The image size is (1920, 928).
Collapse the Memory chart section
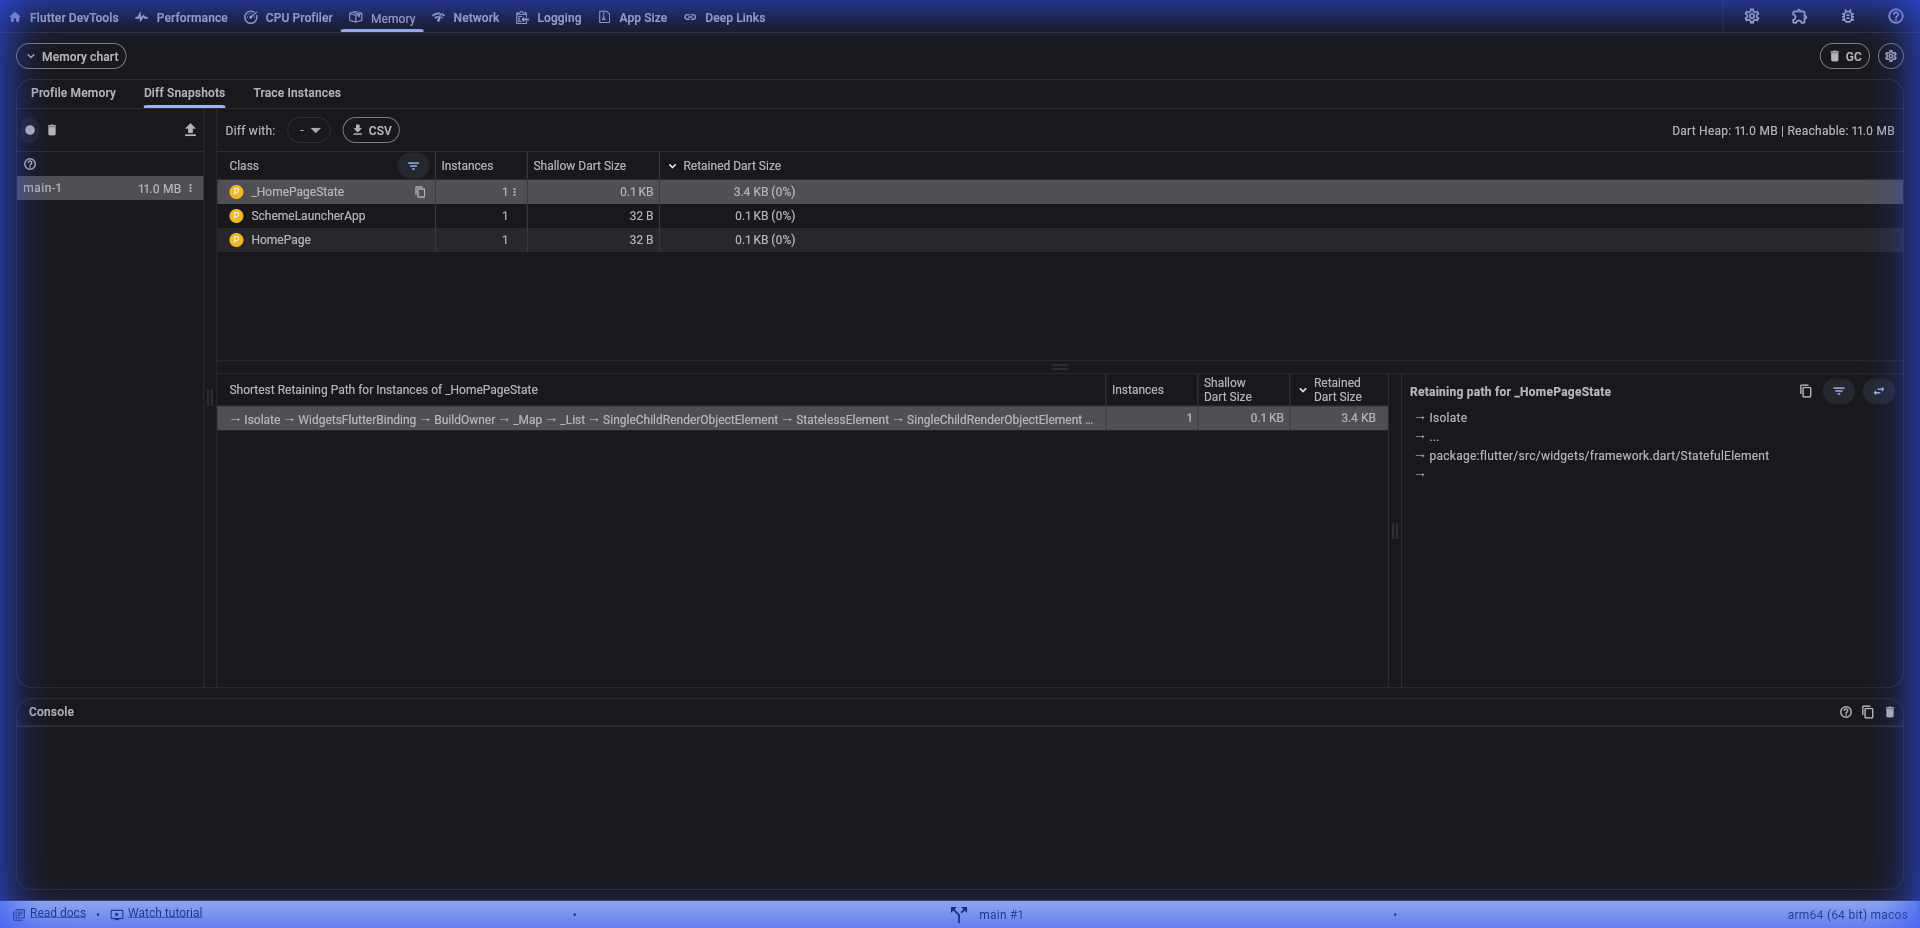[71, 57]
